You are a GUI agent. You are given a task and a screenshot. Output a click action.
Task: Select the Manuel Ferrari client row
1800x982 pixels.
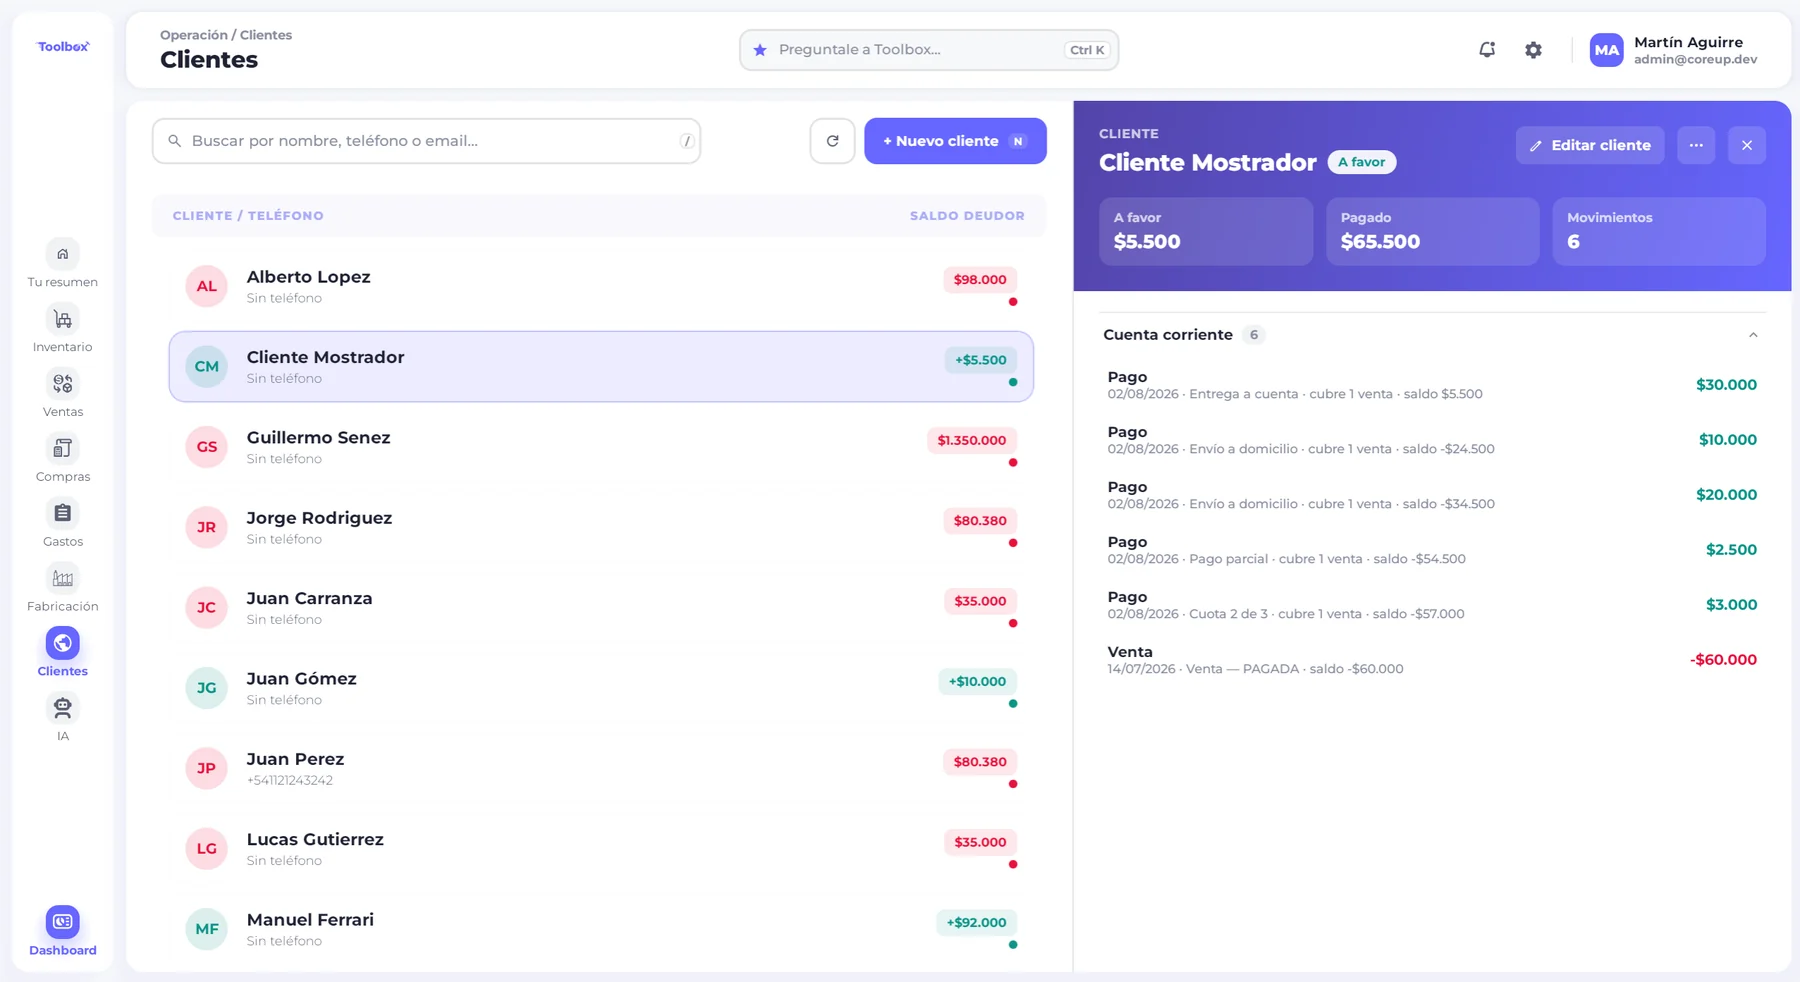click(601, 929)
